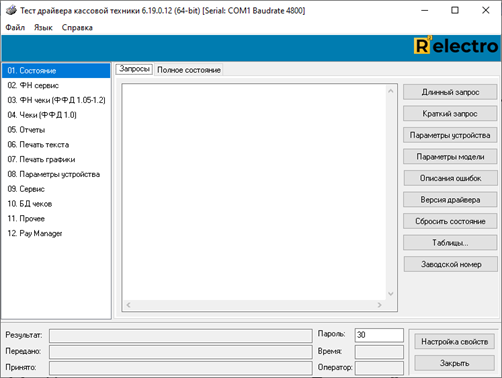Click the Принято field
The width and height of the screenshot is (502, 378).
(181, 368)
